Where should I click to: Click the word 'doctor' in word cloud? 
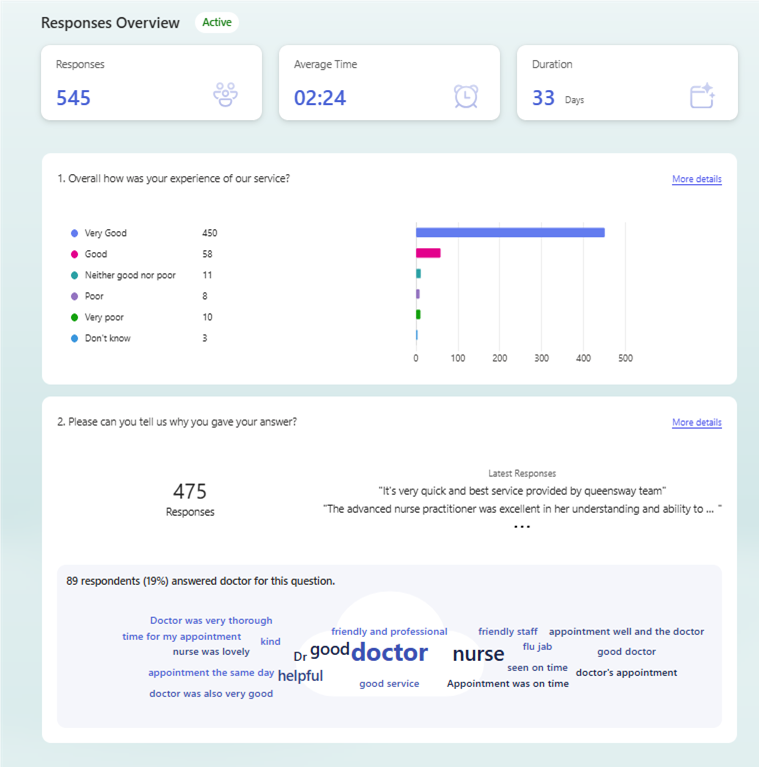[389, 653]
